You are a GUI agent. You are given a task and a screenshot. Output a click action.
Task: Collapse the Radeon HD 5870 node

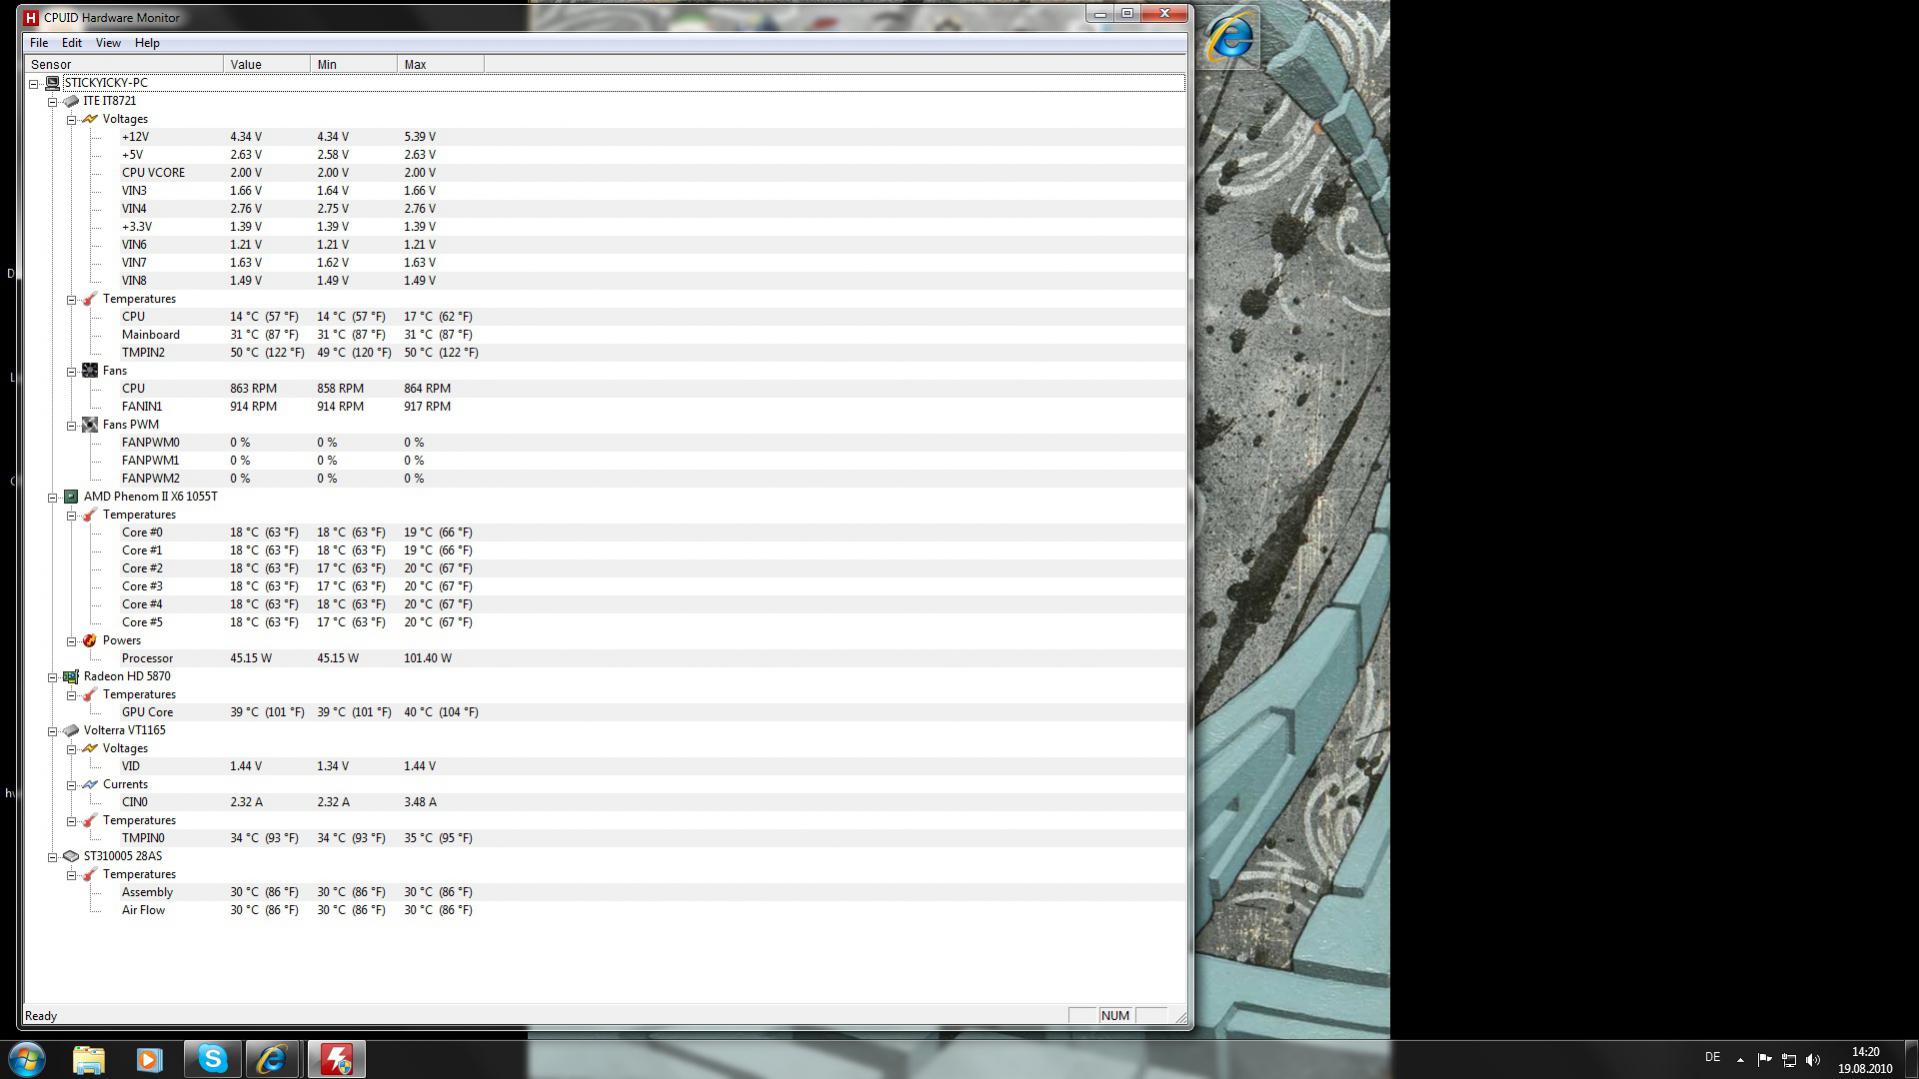(x=53, y=678)
